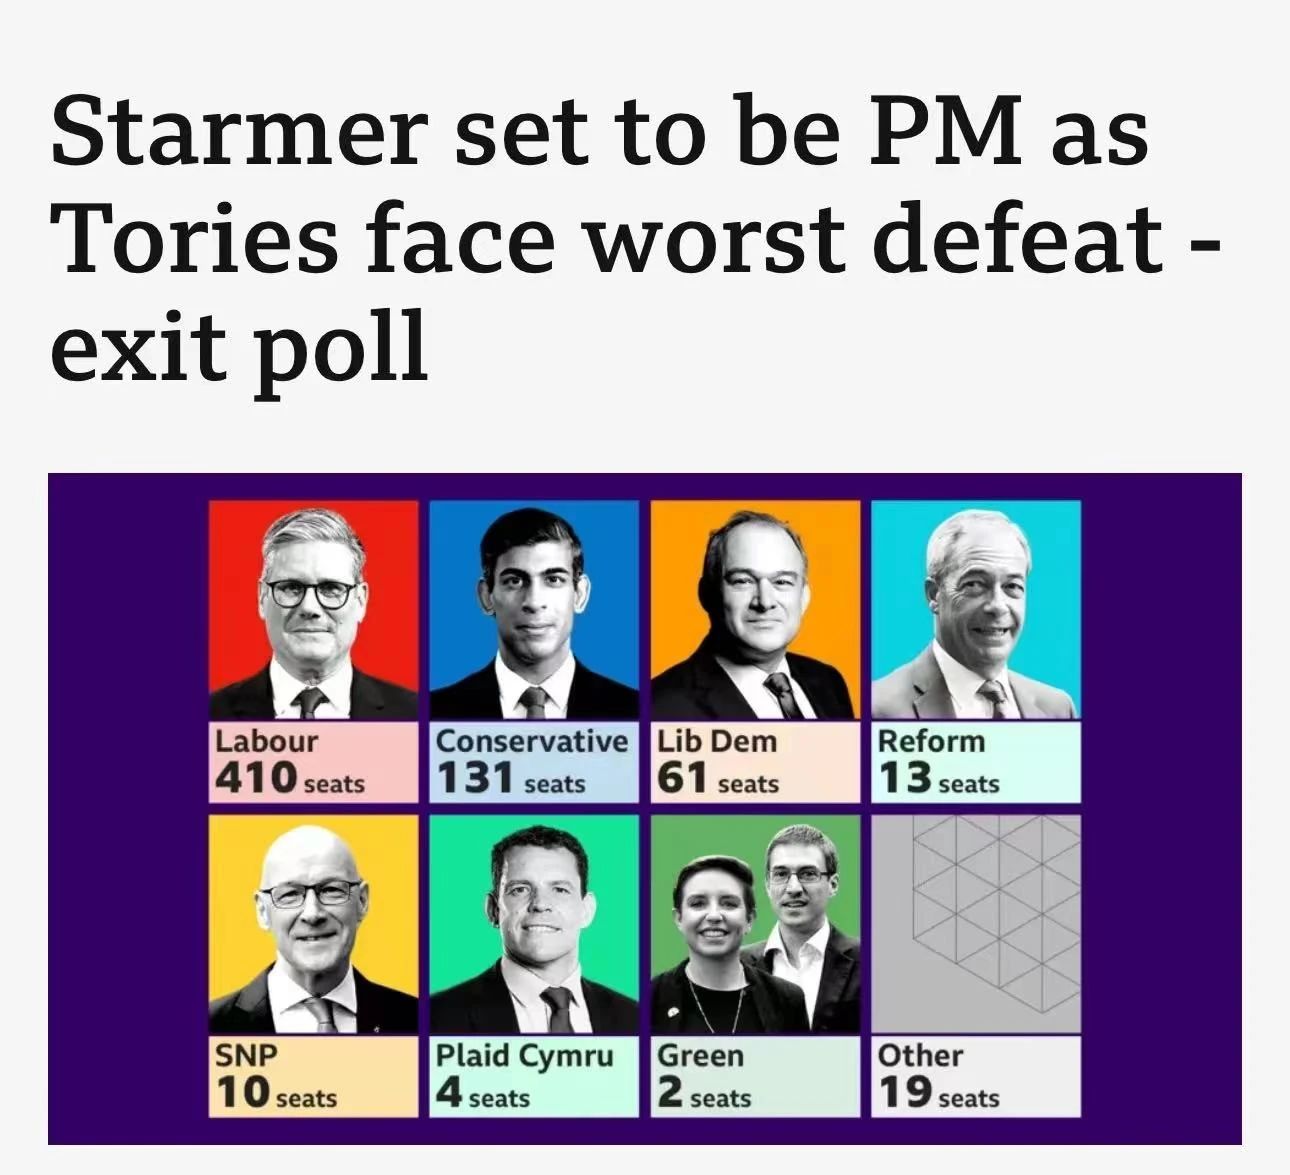Click the grey Other parties placeholder tile

(x=976, y=924)
